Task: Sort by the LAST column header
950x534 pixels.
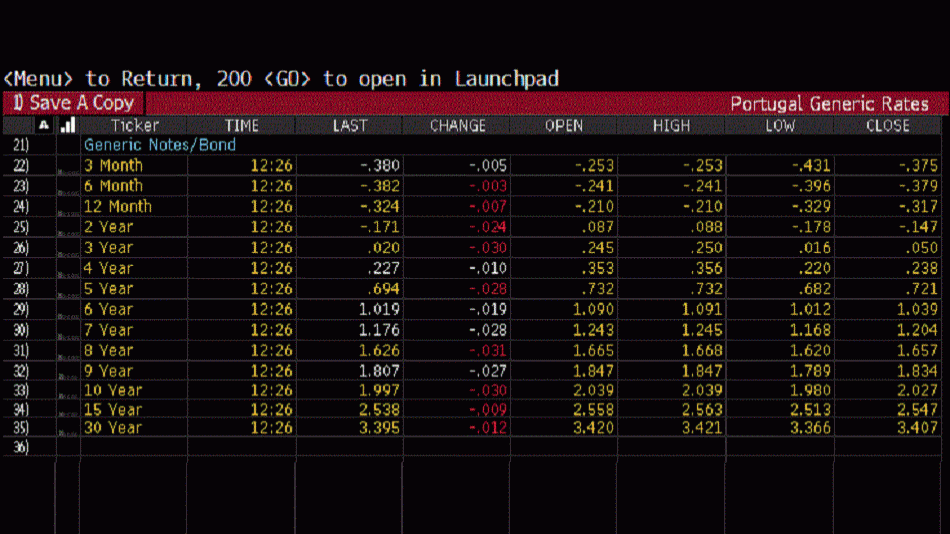Action: [x=349, y=126]
